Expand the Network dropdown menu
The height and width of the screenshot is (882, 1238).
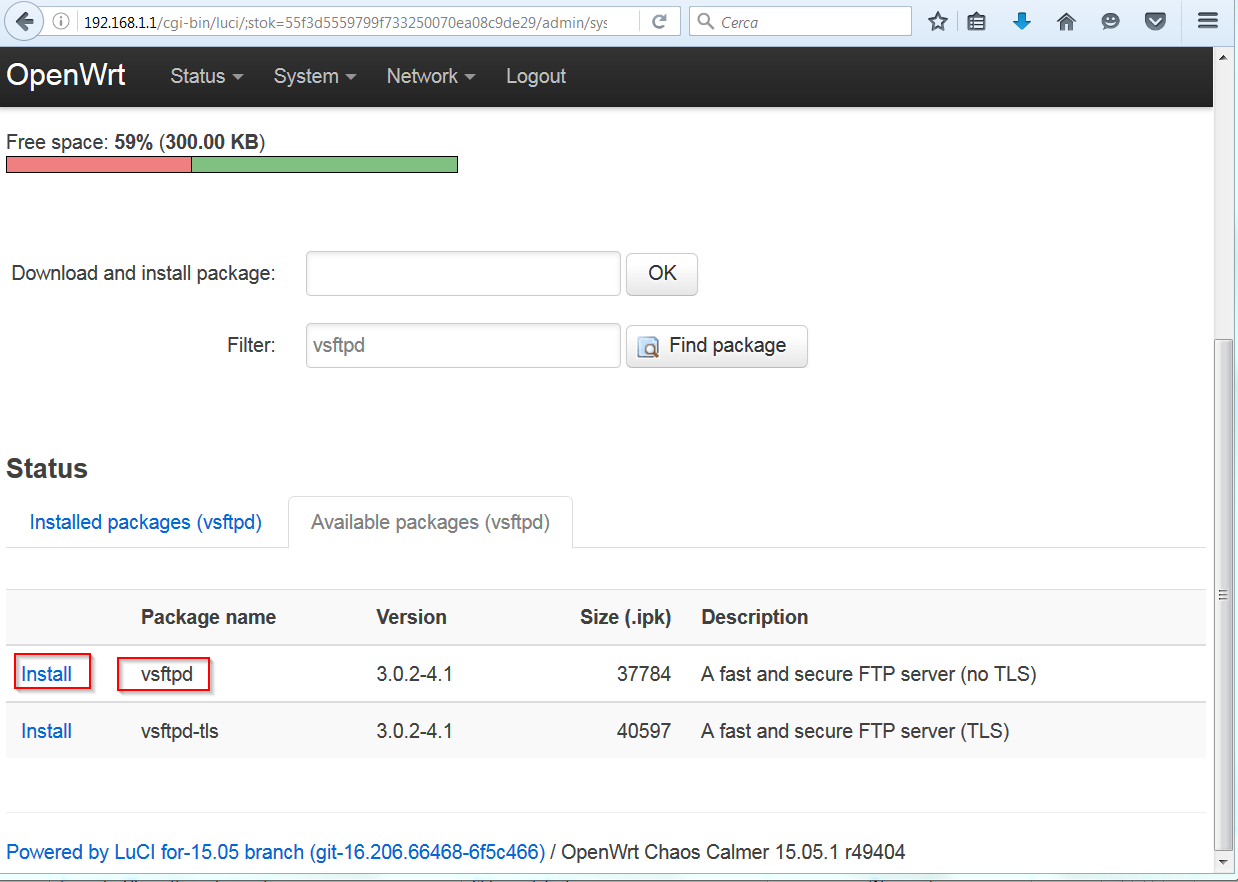[430, 76]
